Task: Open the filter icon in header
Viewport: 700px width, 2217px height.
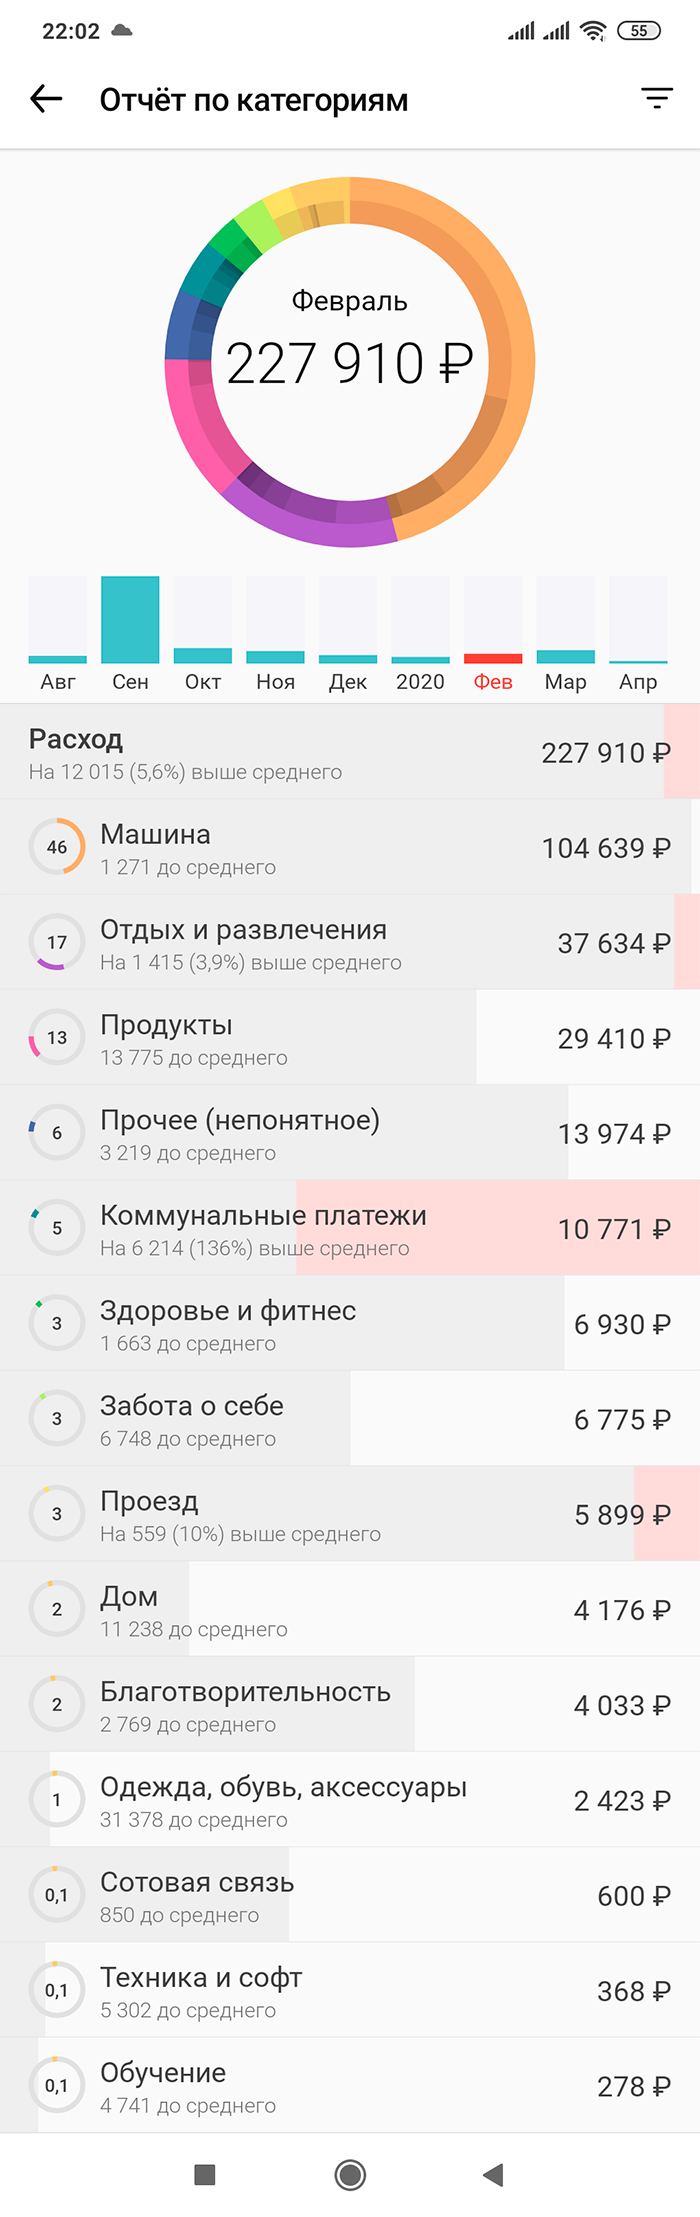Action: (x=657, y=98)
